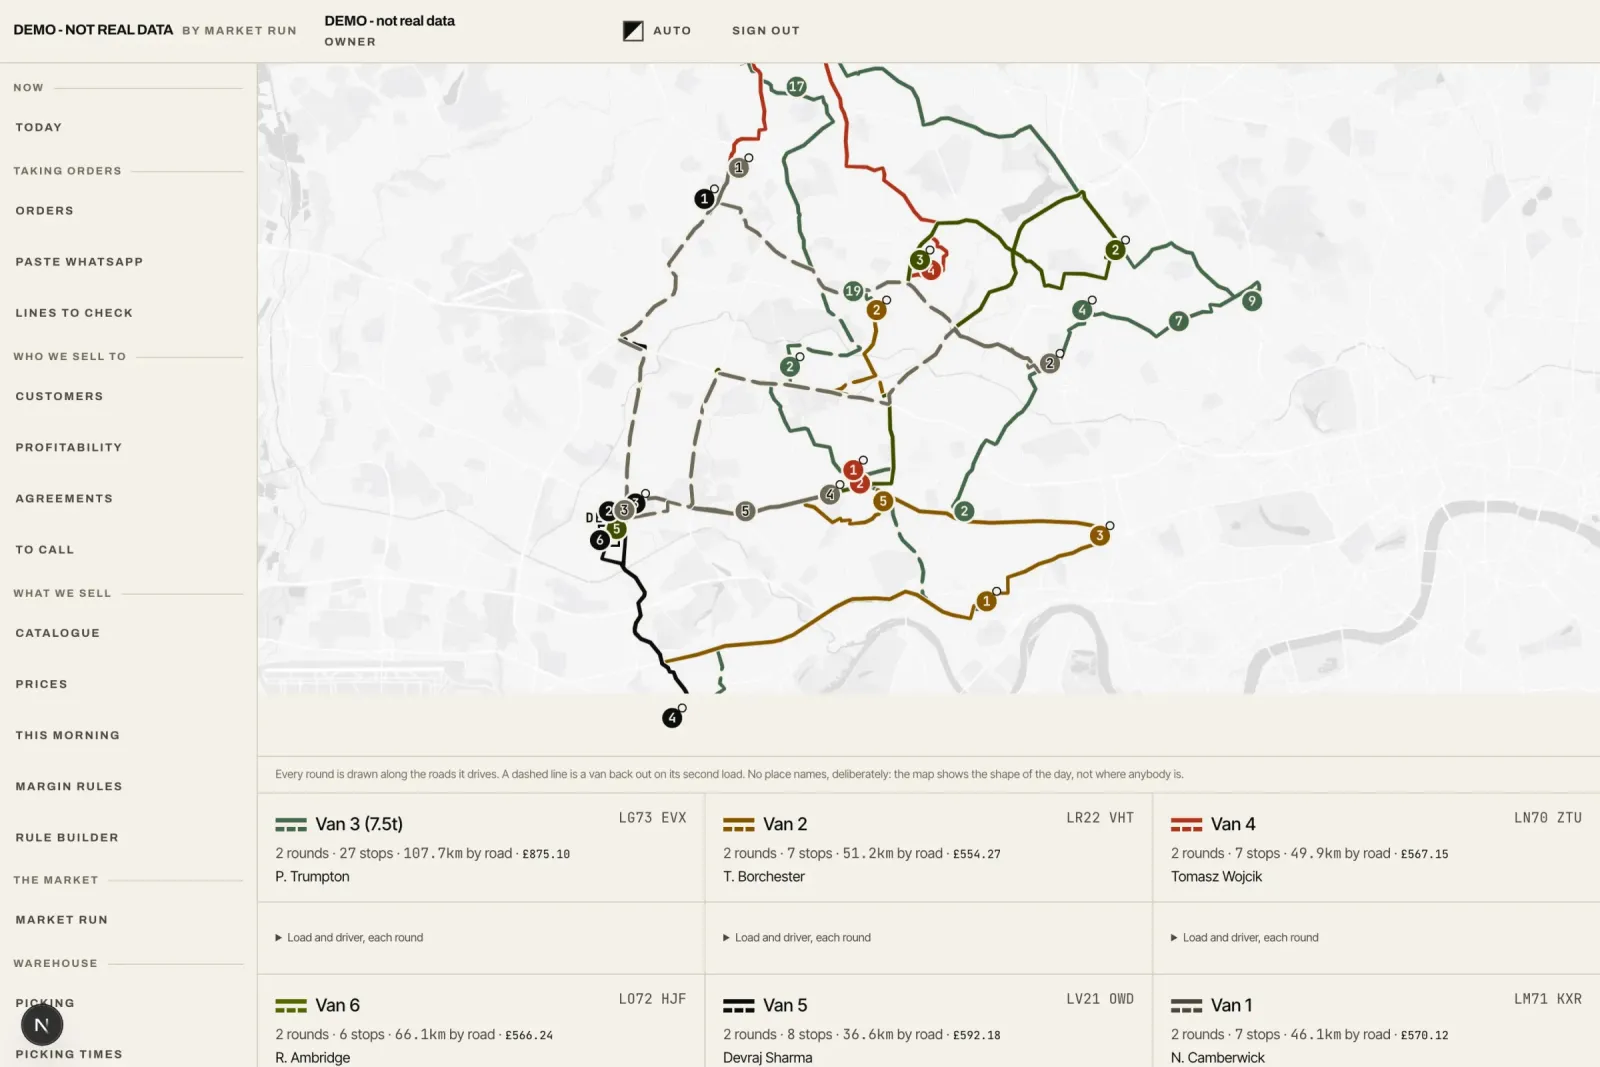Screen dimensions: 1600x1067
Task: Click the Van 4 red line swatch
Action: point(1186,825)
